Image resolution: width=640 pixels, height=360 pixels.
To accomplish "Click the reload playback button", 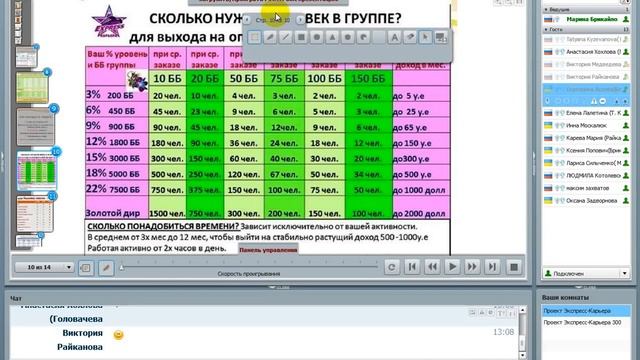I will 392,267.
